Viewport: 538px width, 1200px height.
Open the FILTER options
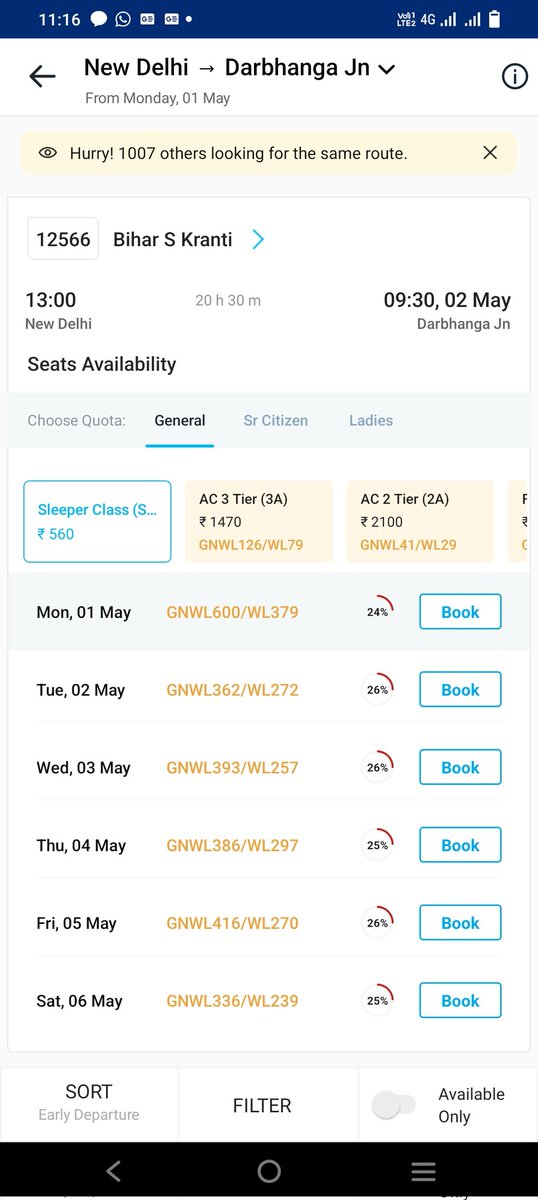click(262, 1105)
